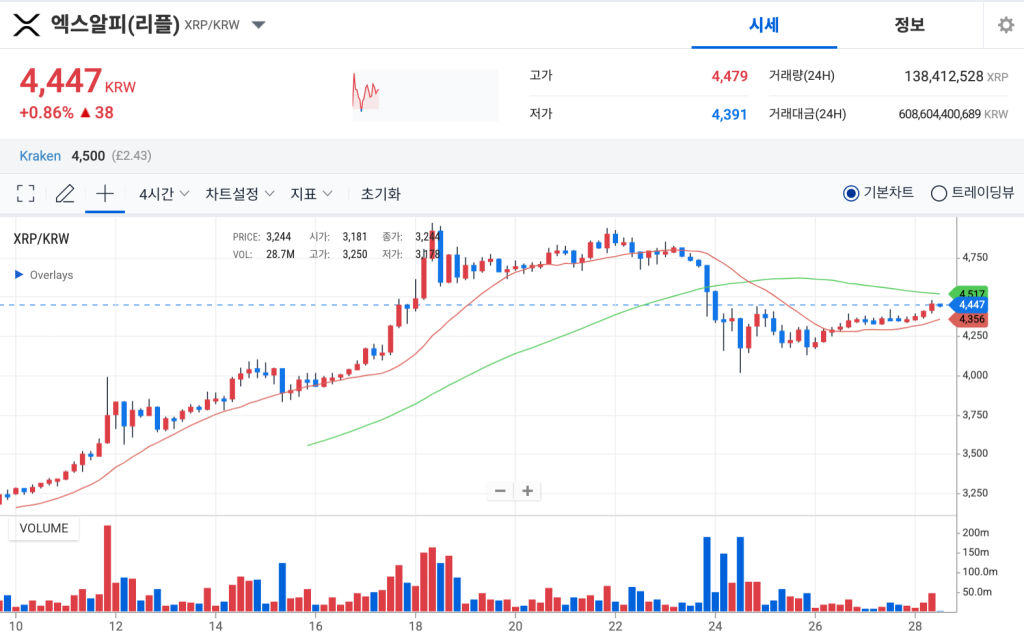Click the XRP/KRW chart title label
The image size is (1024, 641).
click(x=41, y=239)
